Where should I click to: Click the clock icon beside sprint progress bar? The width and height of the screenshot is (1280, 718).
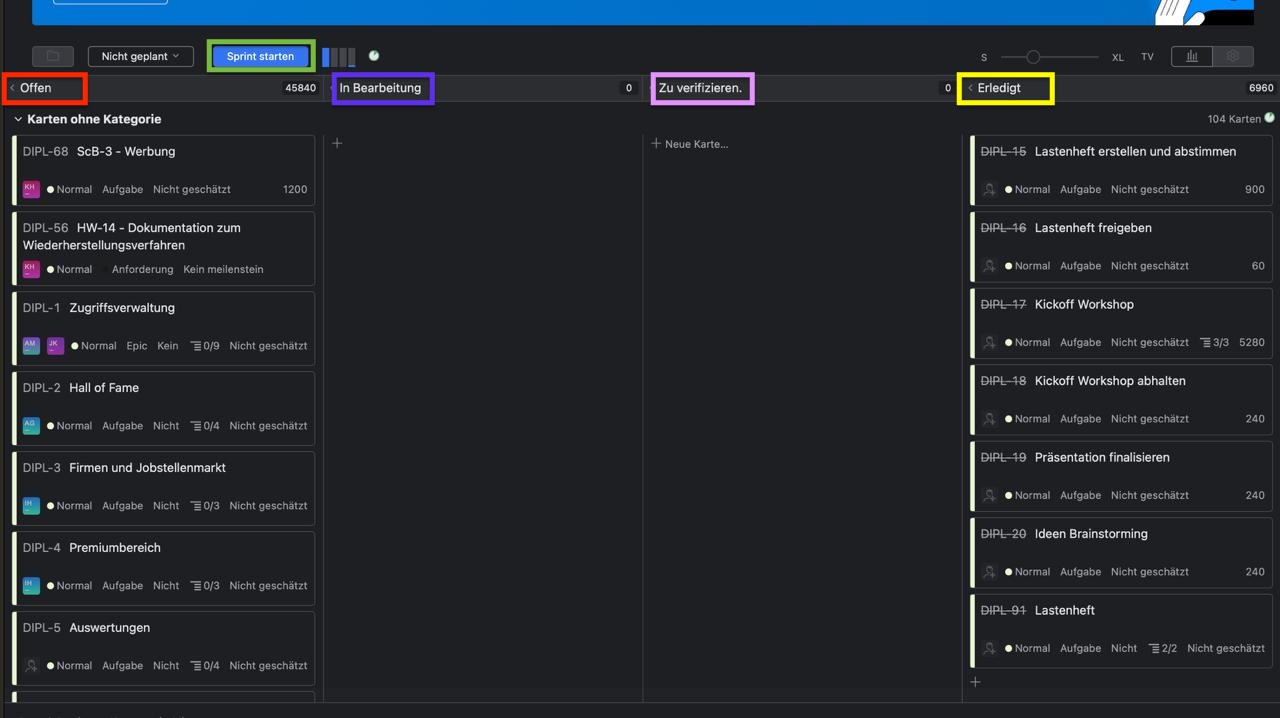click(374, 56)
